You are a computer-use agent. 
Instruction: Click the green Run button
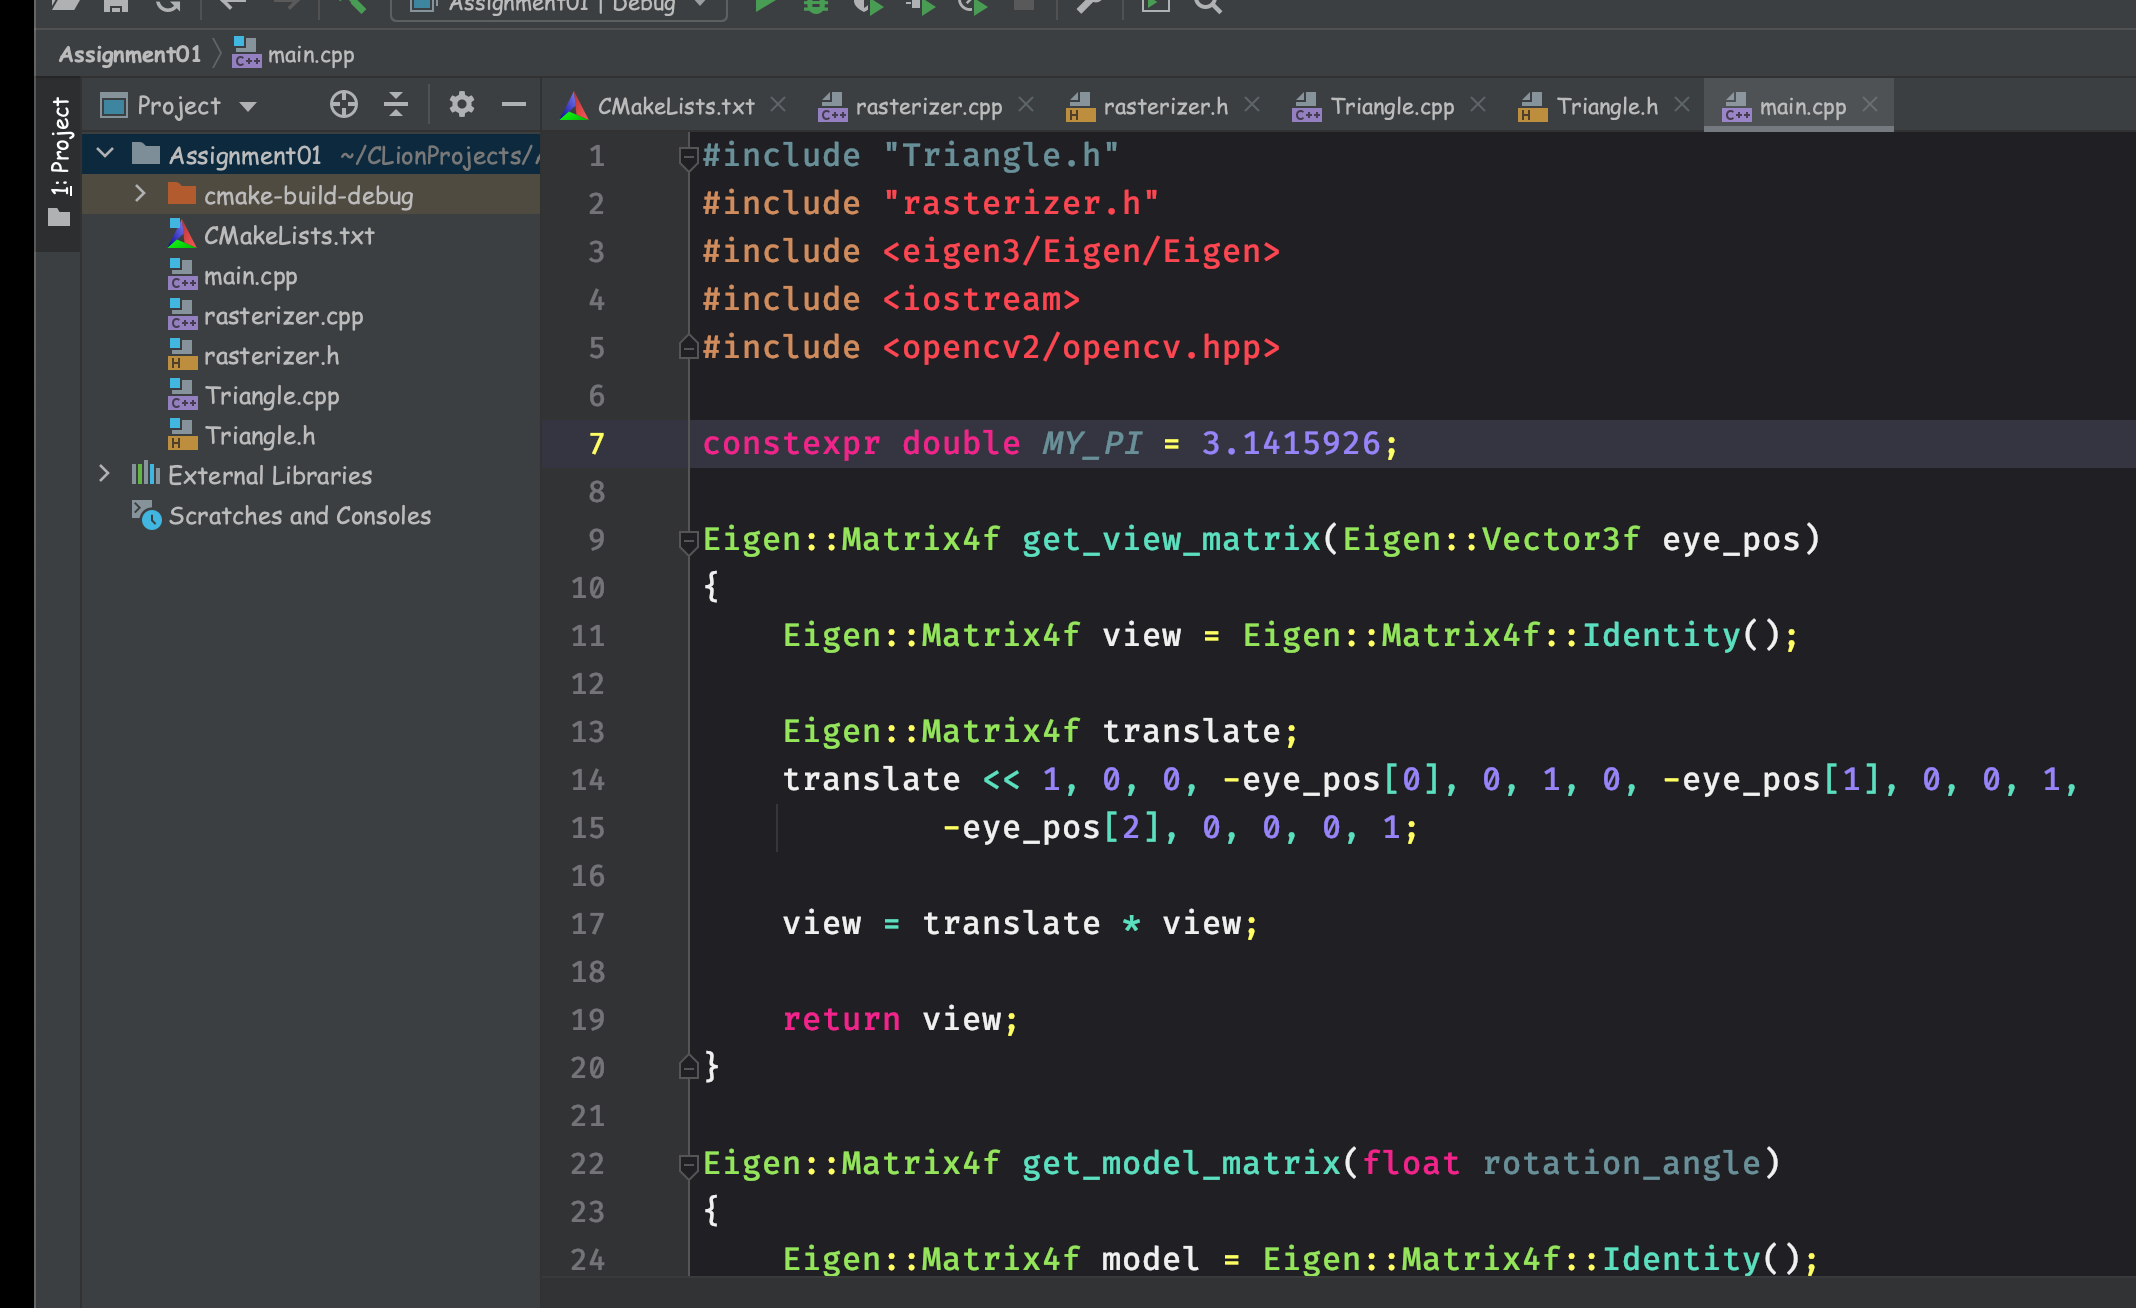pos(765,5)
